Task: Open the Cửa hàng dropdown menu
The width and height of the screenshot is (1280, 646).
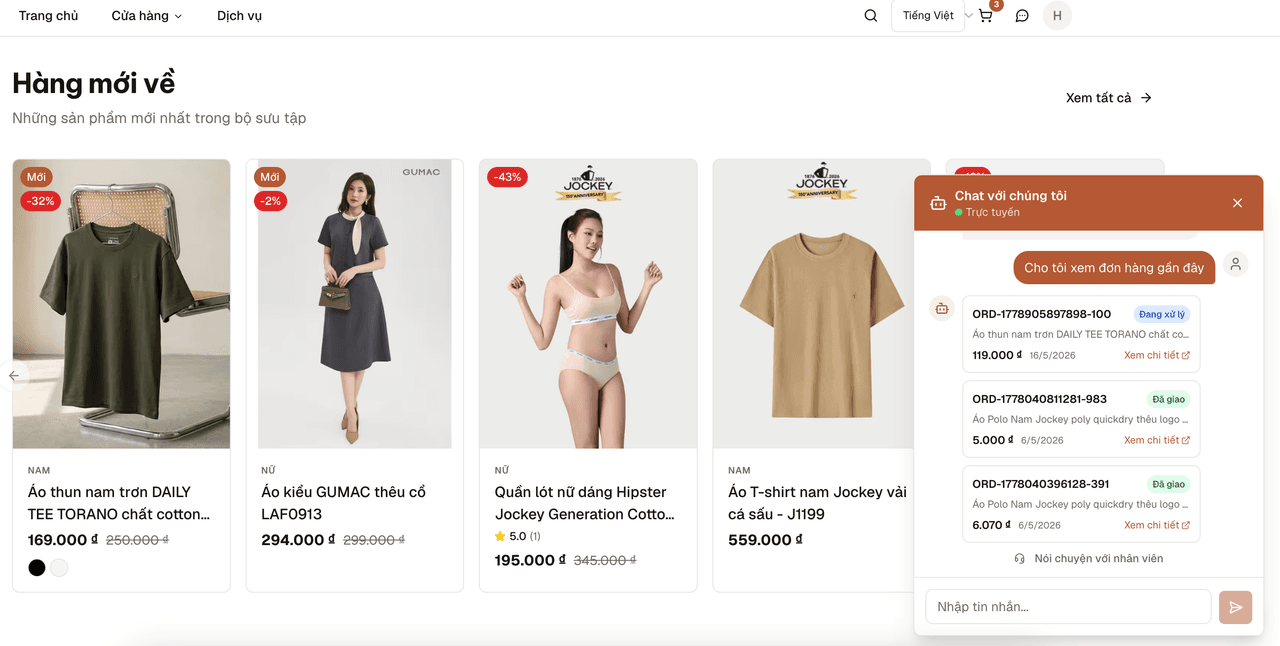Action: 147,16
